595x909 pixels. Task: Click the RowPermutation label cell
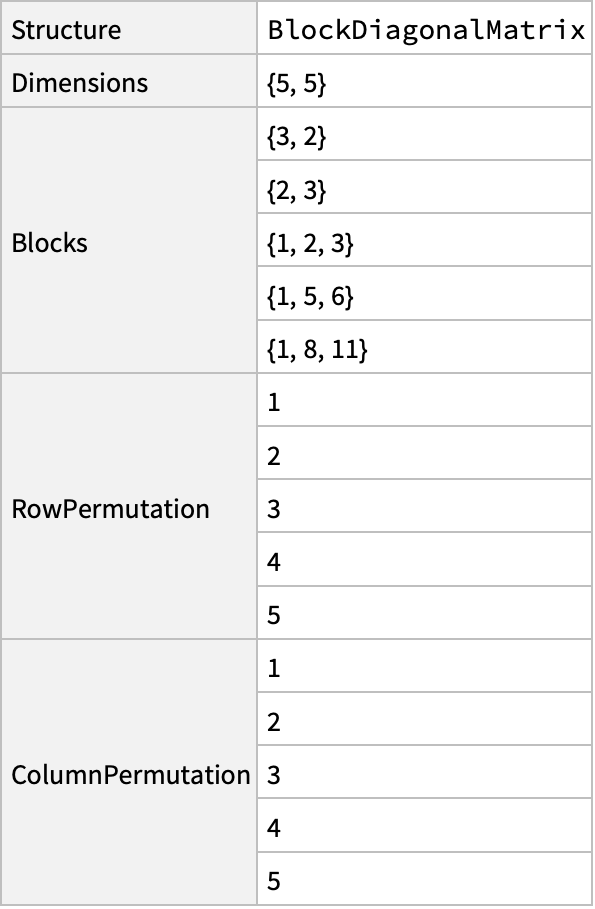129,507
